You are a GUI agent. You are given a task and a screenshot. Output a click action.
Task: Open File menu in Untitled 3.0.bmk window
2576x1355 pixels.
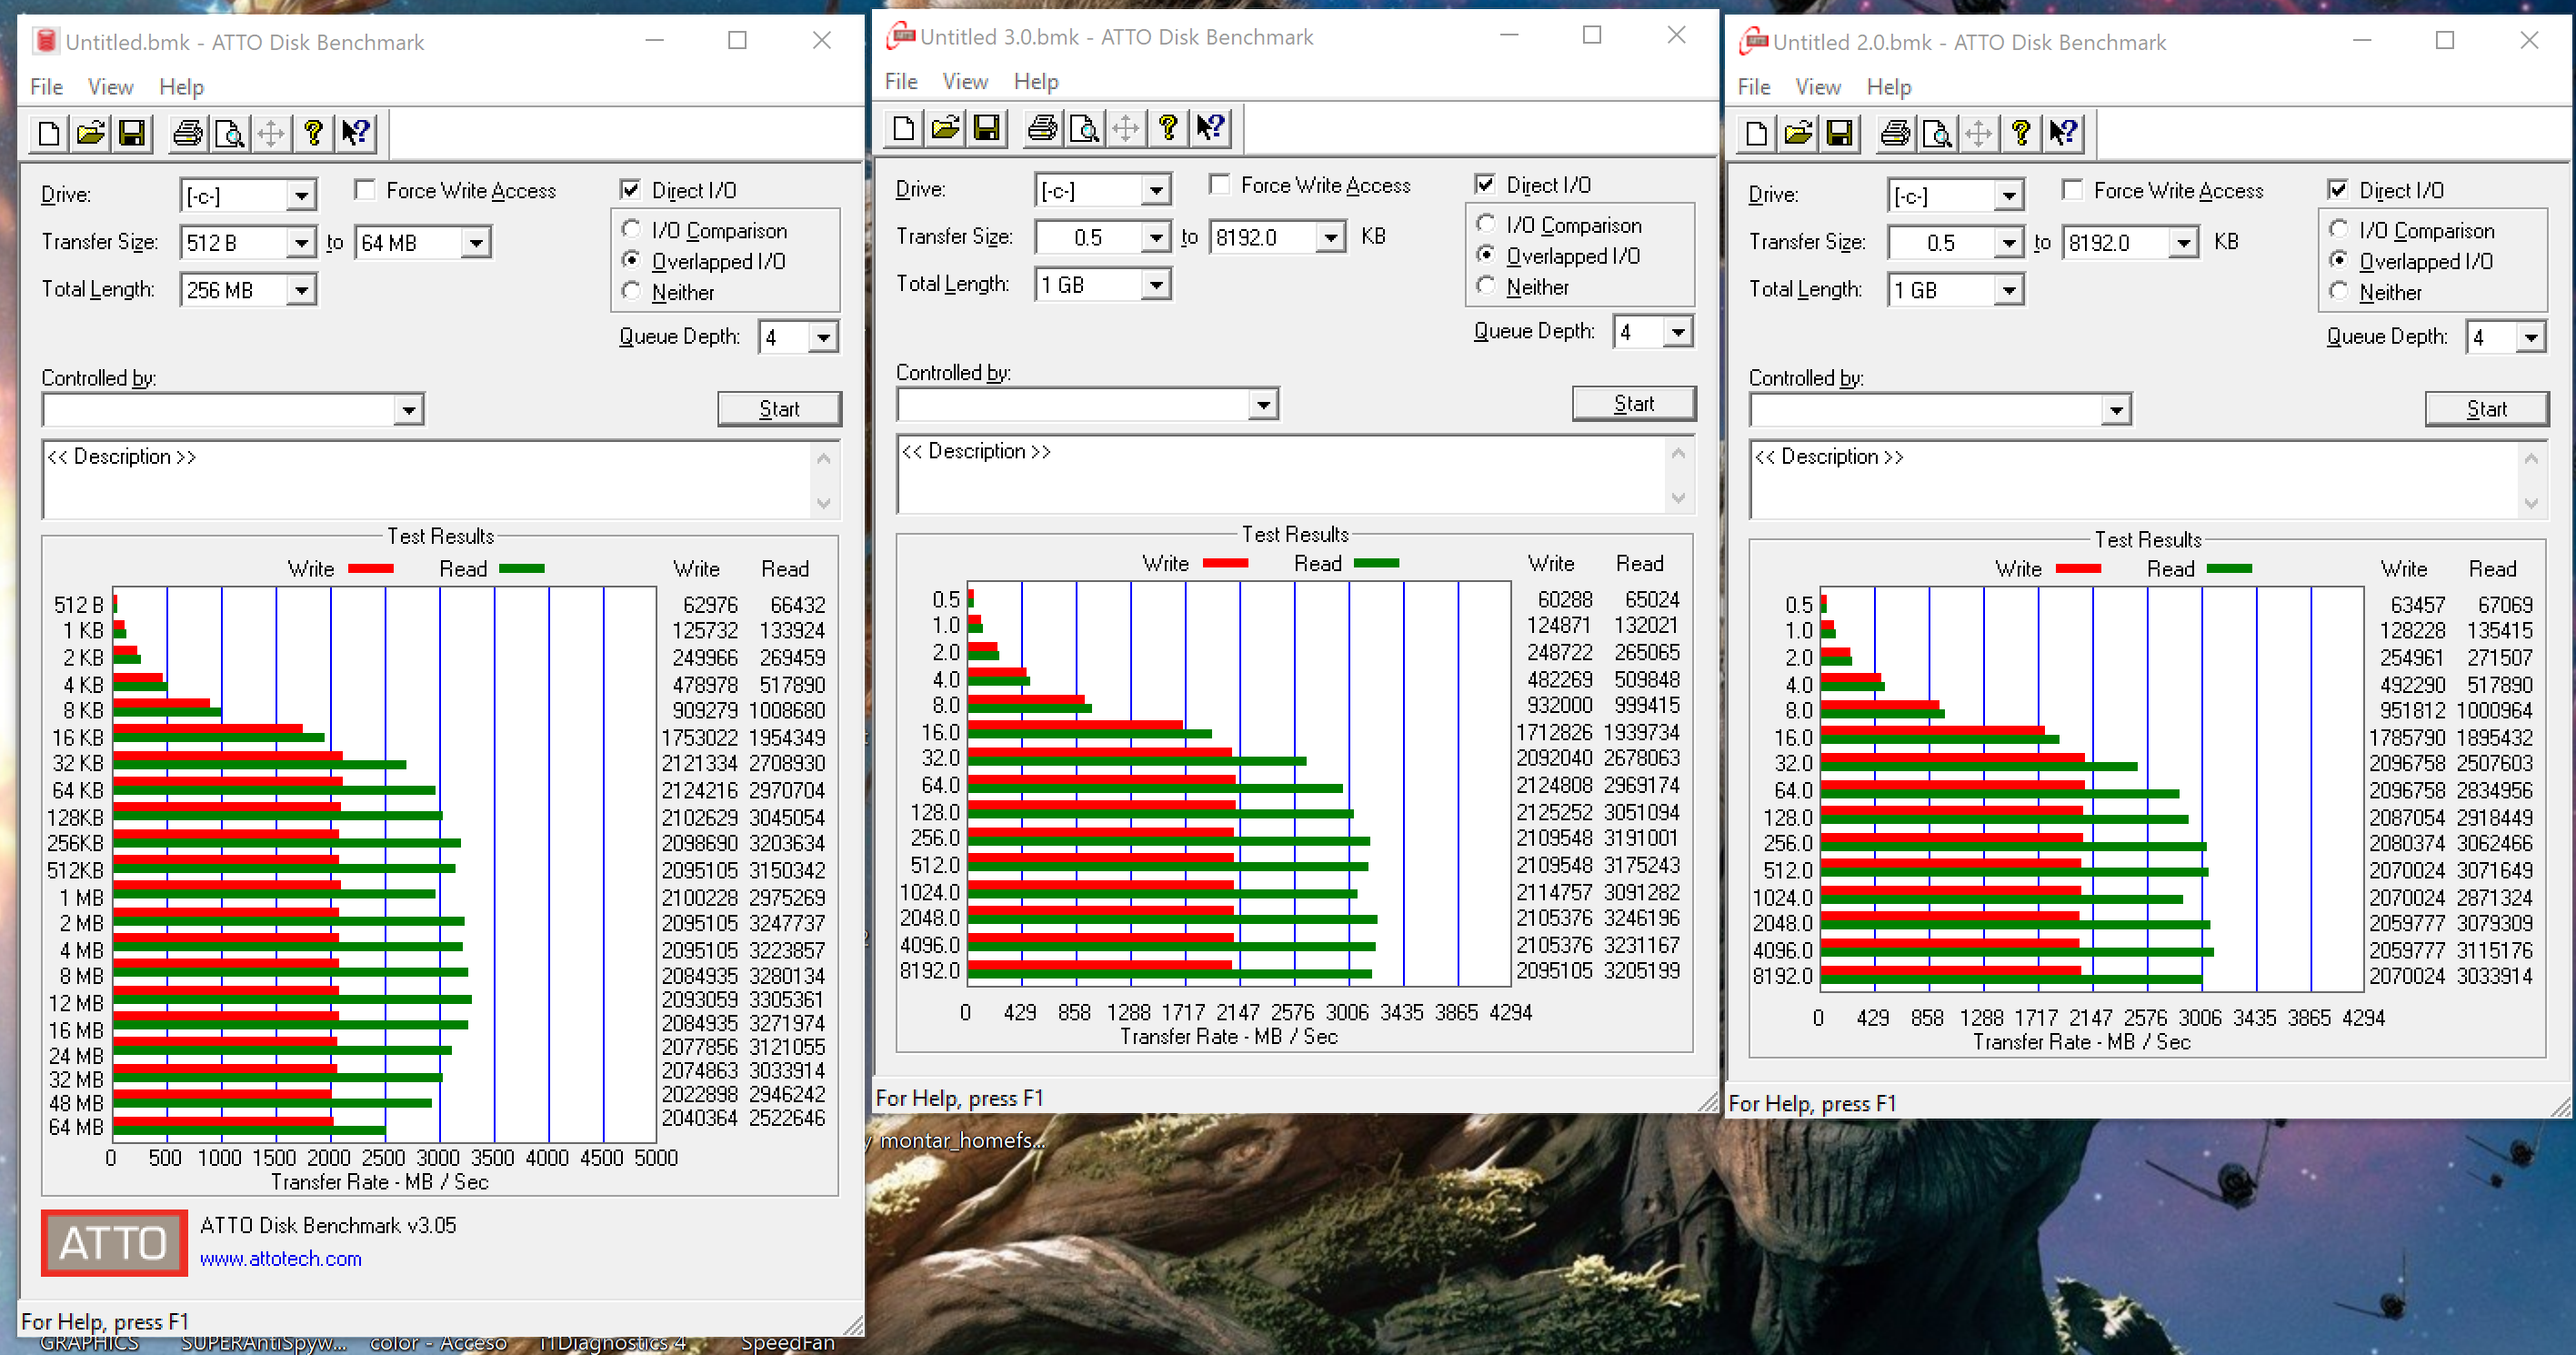tap(901, 81)
